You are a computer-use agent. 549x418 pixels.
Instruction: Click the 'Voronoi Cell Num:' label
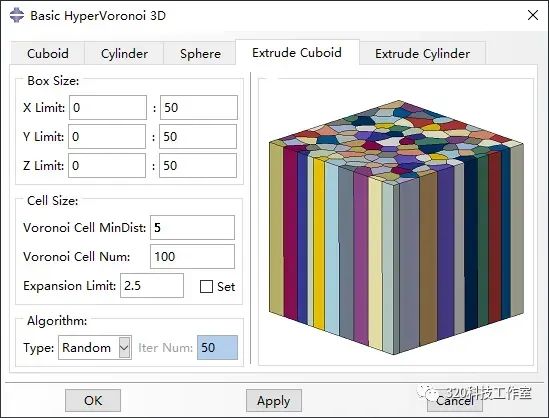(x=77, y=257)
